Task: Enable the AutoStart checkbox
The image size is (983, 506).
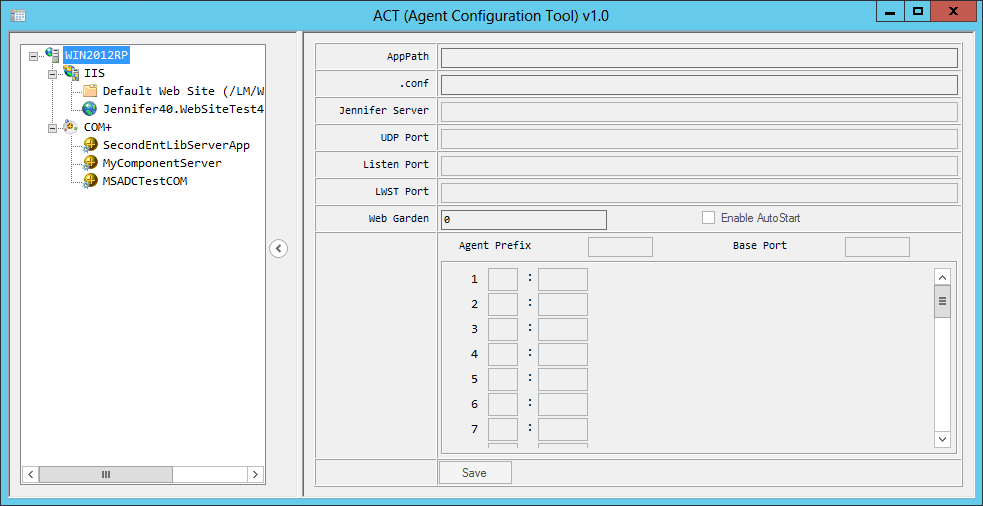Action: 708,218
